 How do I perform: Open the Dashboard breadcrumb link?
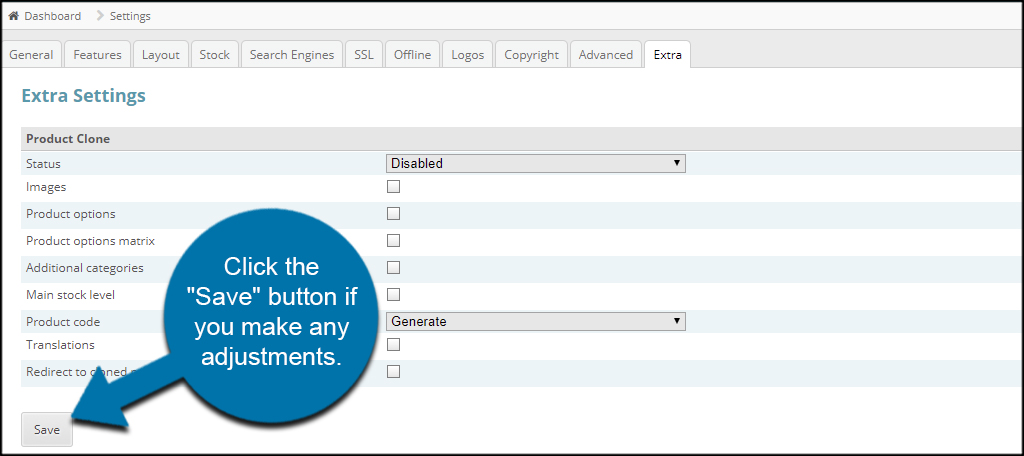[52, 16]
